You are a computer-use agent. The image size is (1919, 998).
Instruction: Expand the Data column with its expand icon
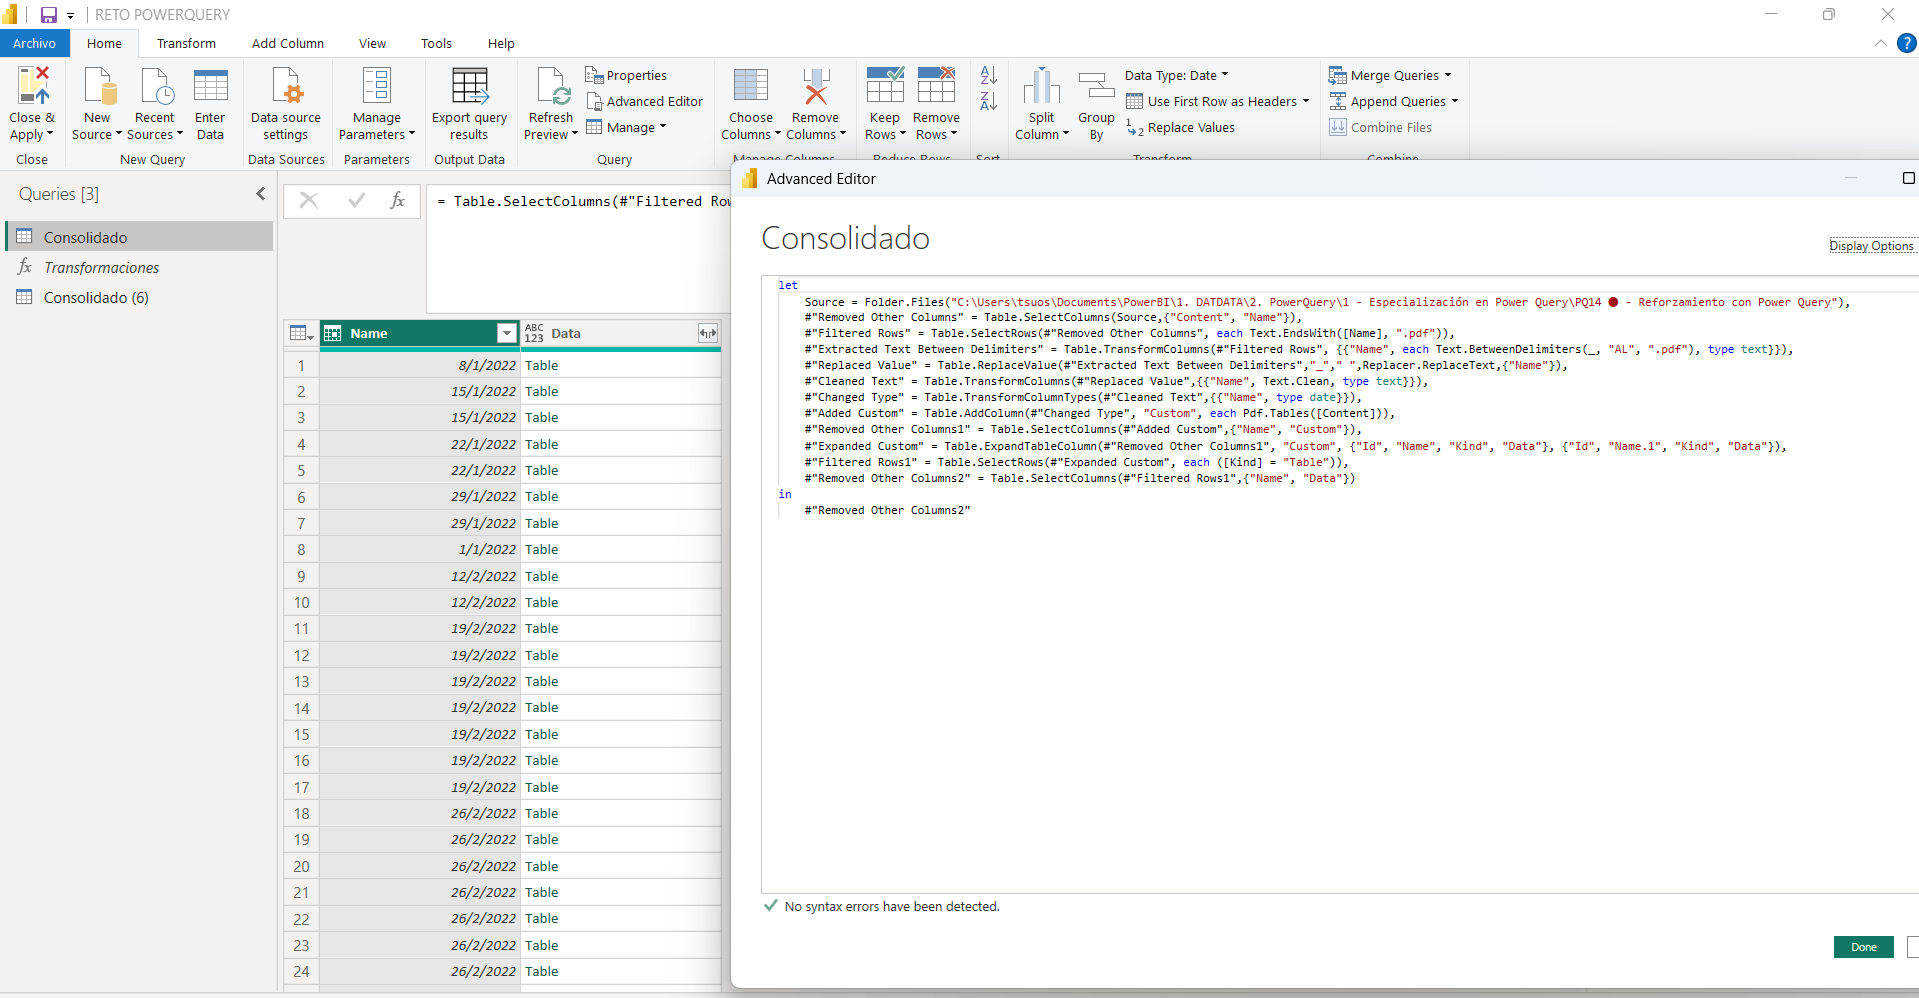pyautogui.click(x=707, y=334)
